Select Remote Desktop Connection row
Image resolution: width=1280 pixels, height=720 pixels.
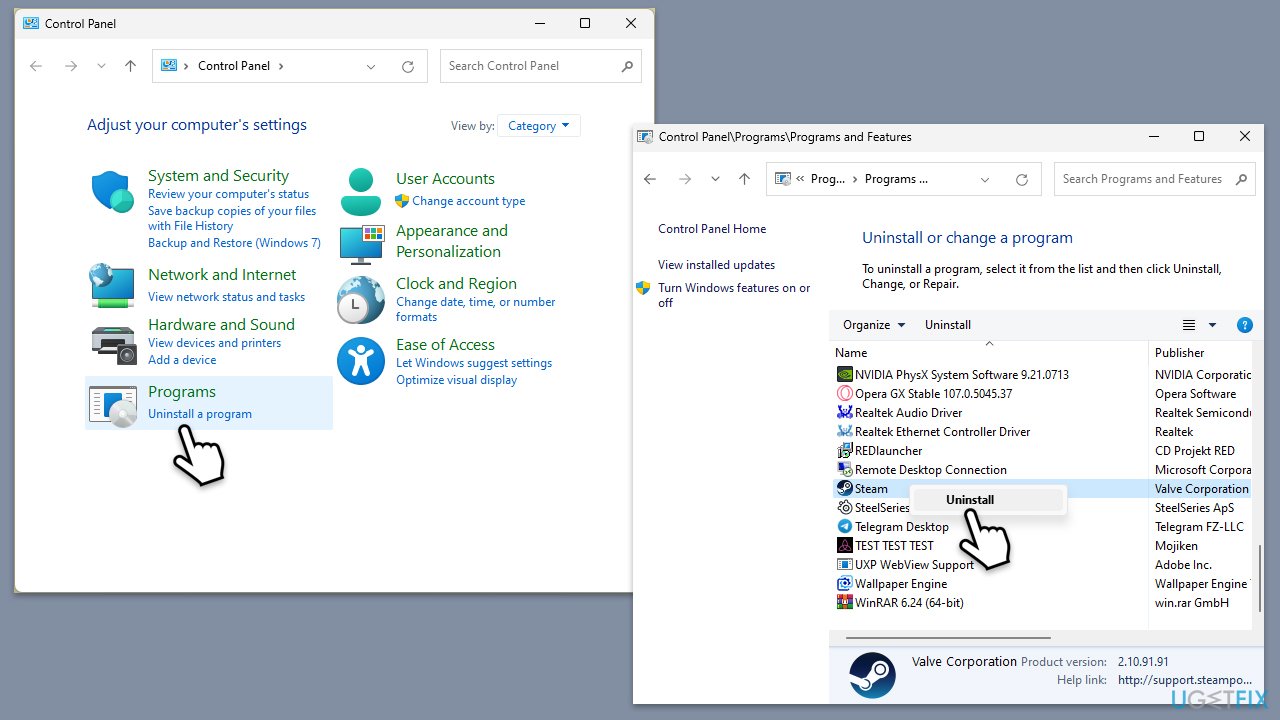pyautogui.click(x=1041, y=470)
